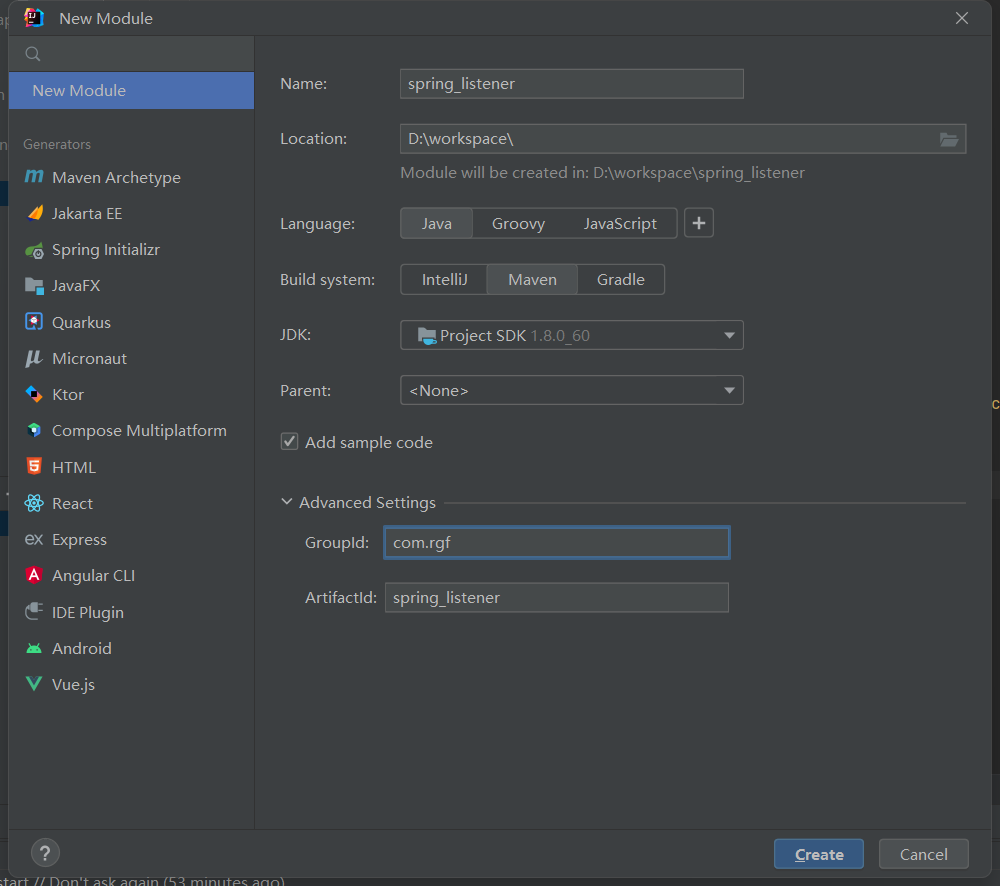Viewport: 1000px width, 886px height.
Task: Click the HTML5 shield icon
Action: pyautogui.click(x=34, y=466)
